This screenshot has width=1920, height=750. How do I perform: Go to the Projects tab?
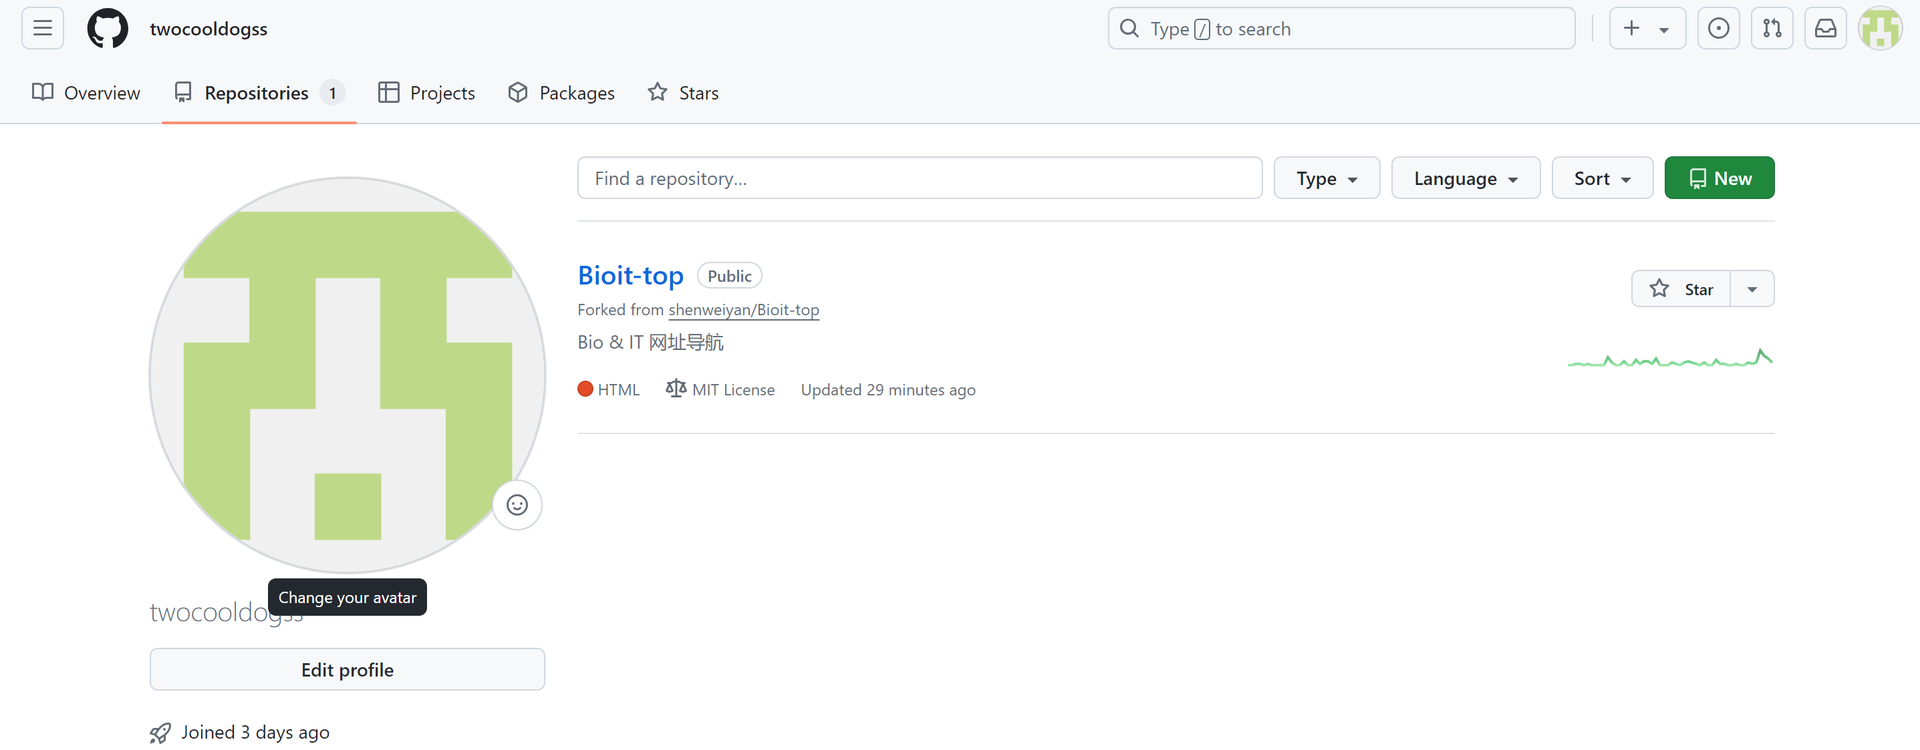427,93
